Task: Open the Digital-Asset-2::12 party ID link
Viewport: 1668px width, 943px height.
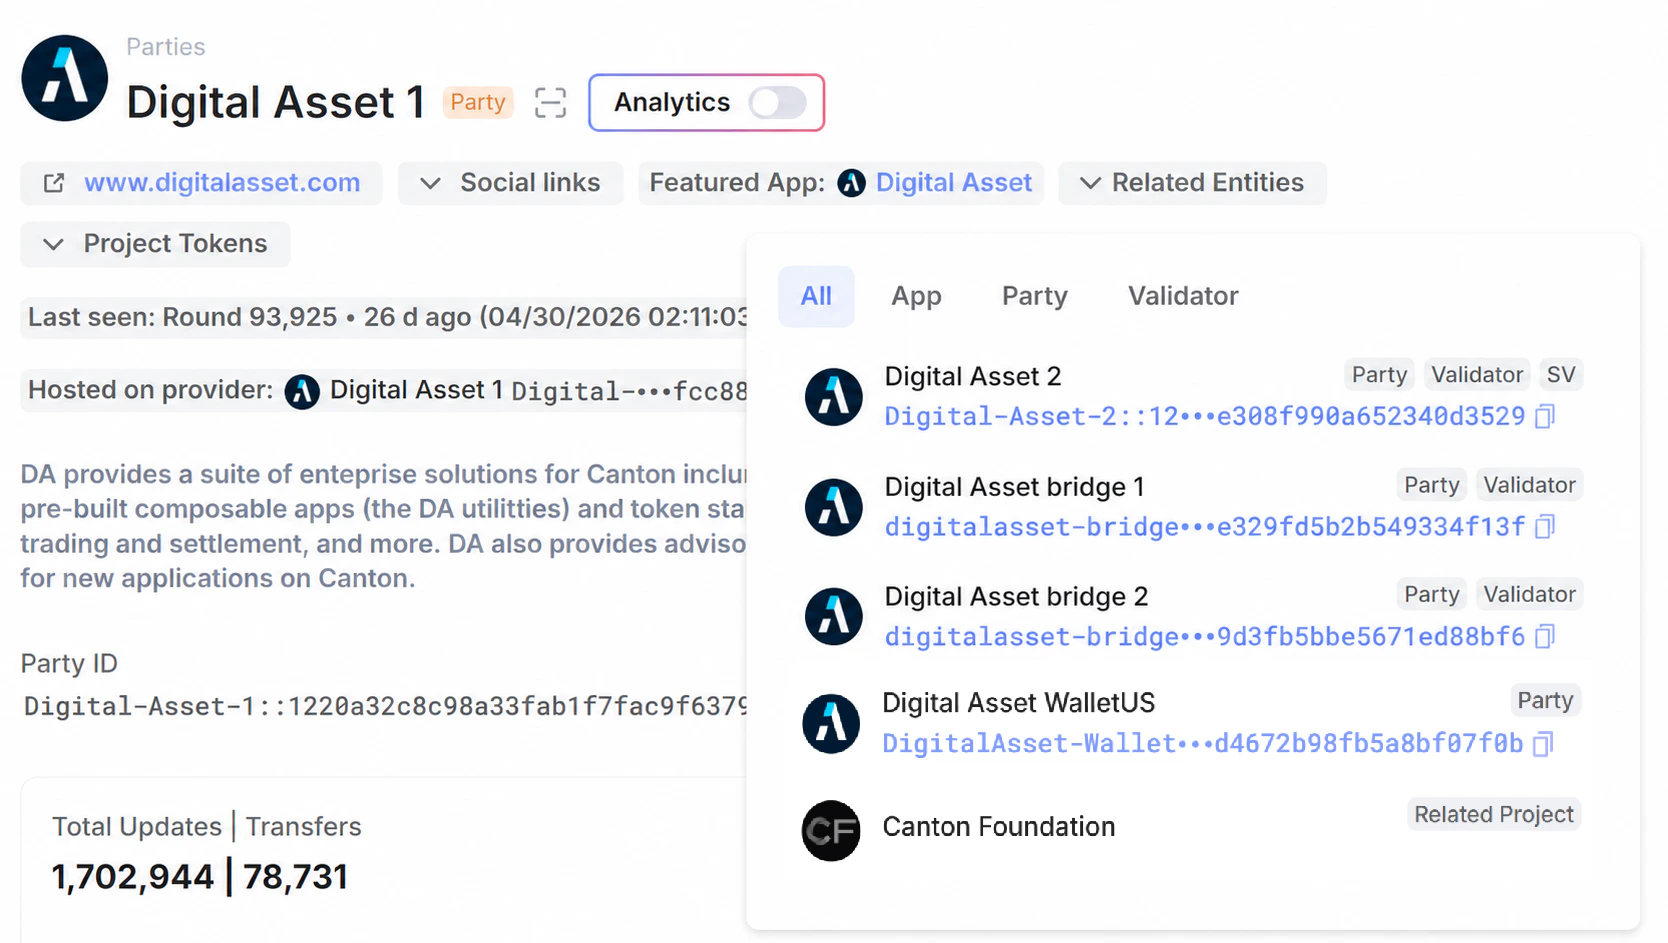Action: point(1204,416)
